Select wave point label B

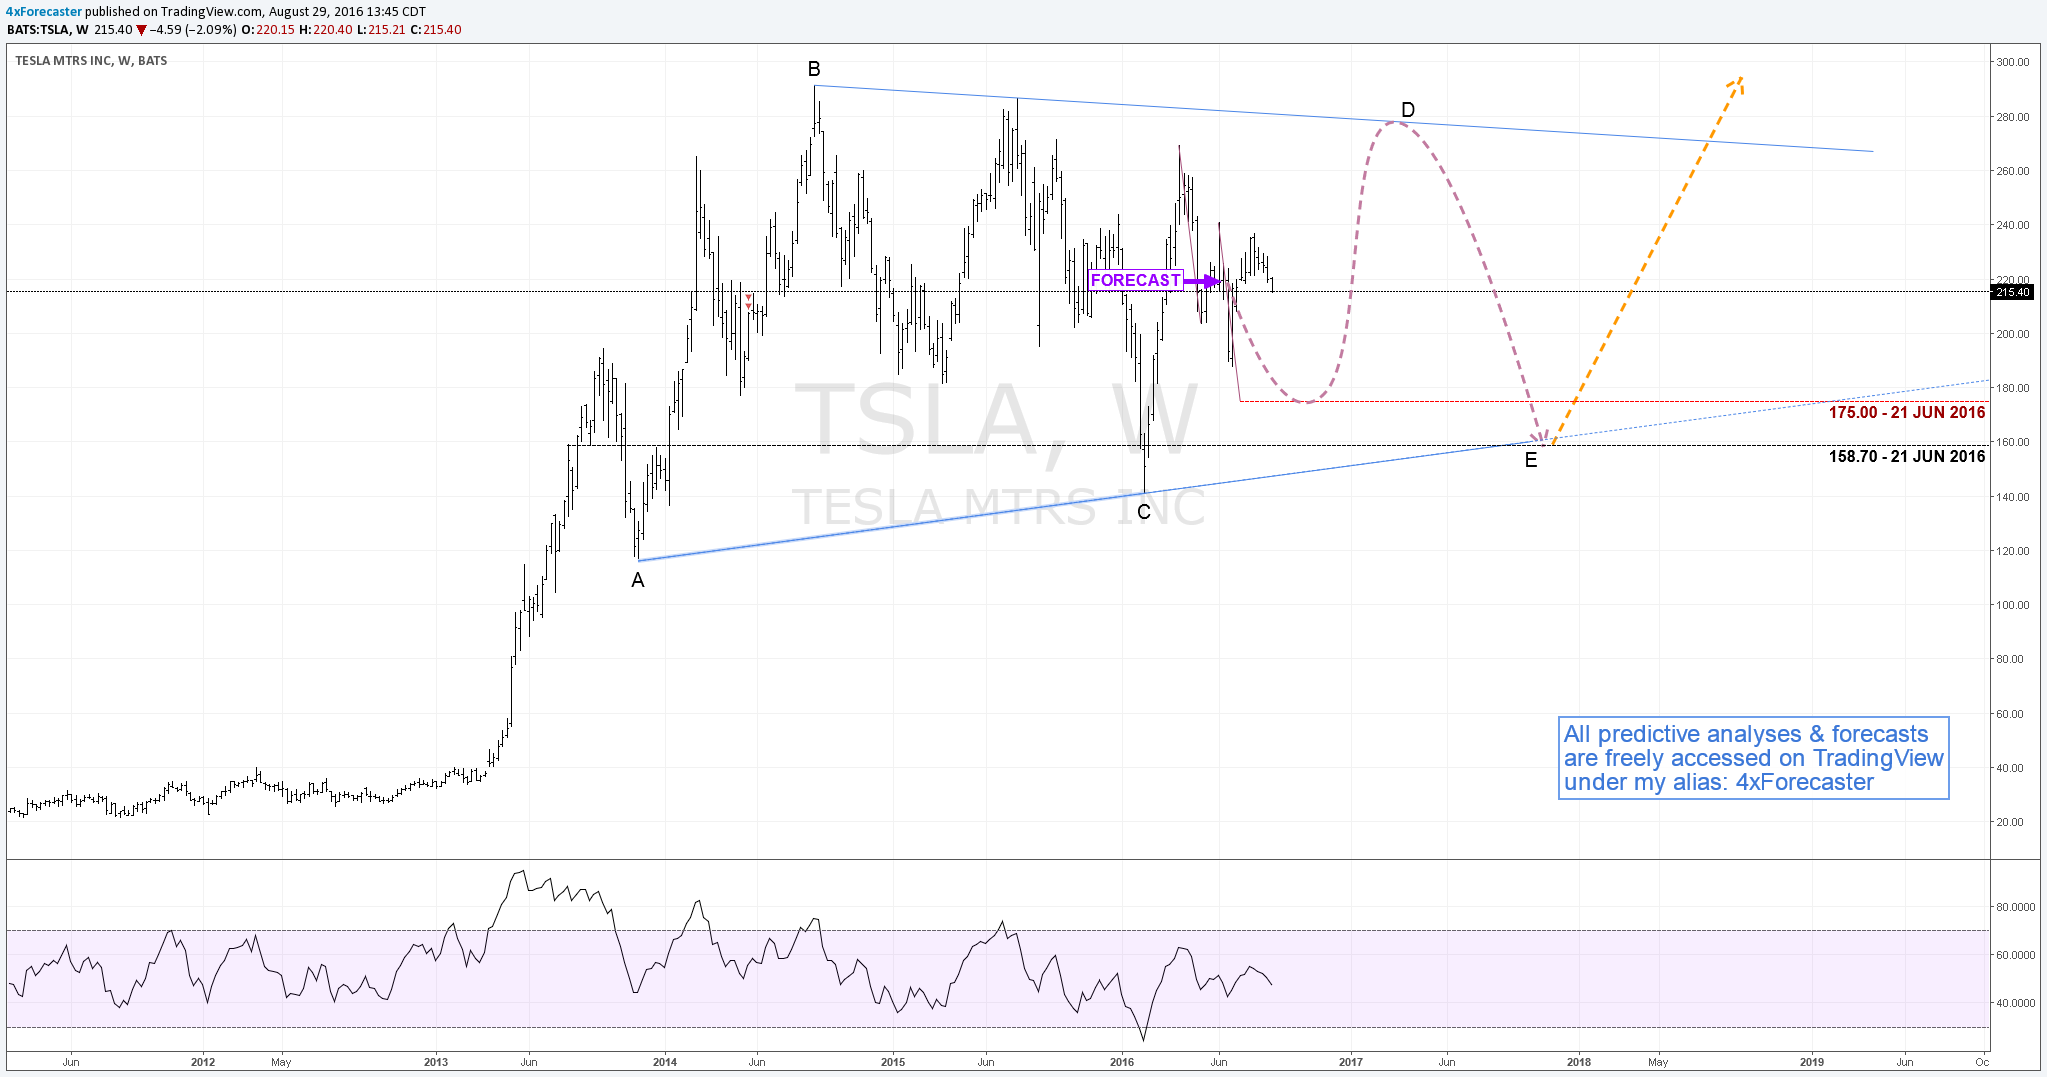(x=814, y=69)
